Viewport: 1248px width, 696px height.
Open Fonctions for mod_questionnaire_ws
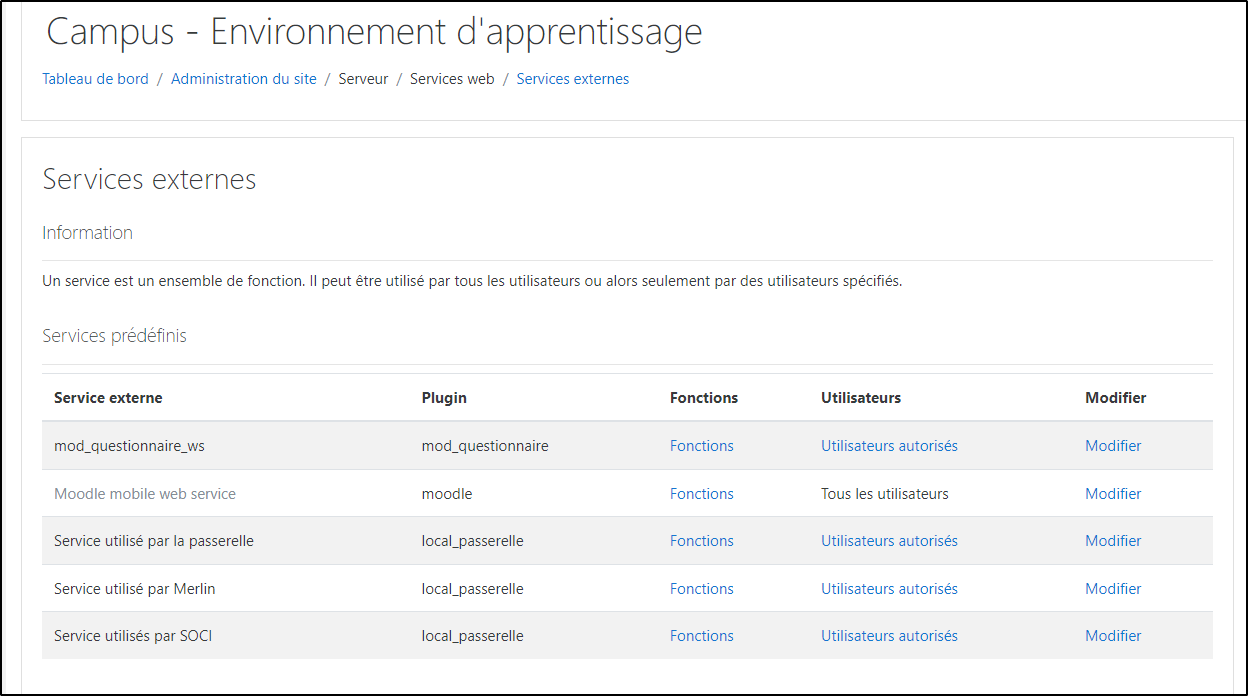click(x=701, y=446)
